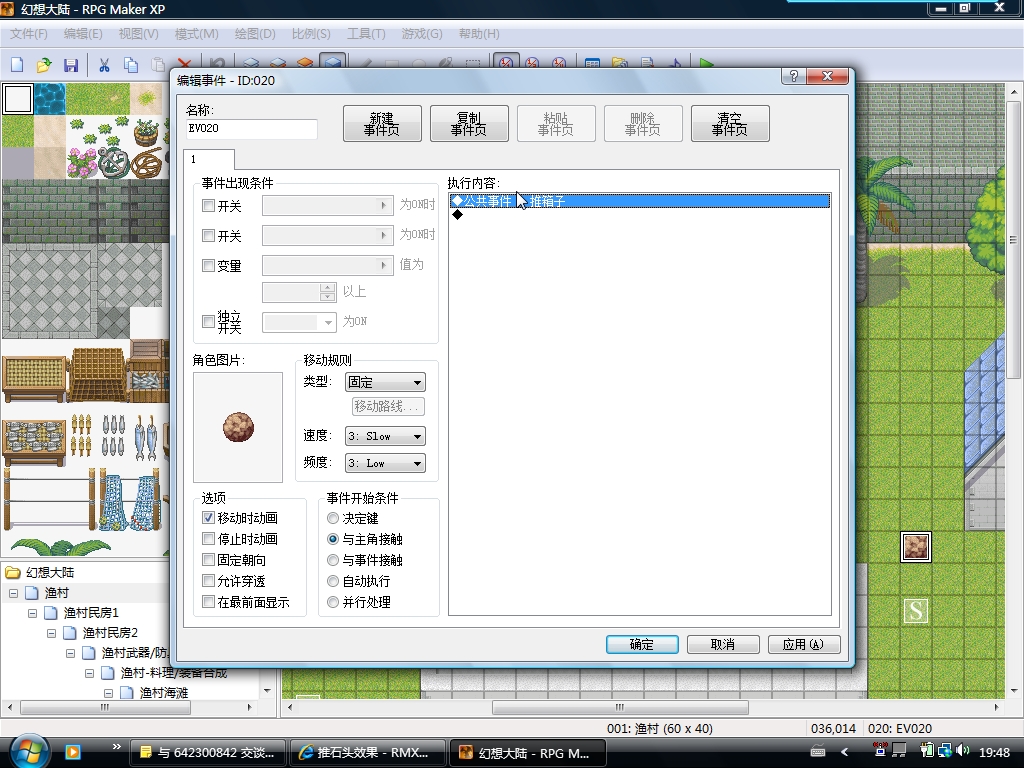Click the help question-mark button of event dialog
Viewport: 1024px width, 768px height.
coord(793,76)
